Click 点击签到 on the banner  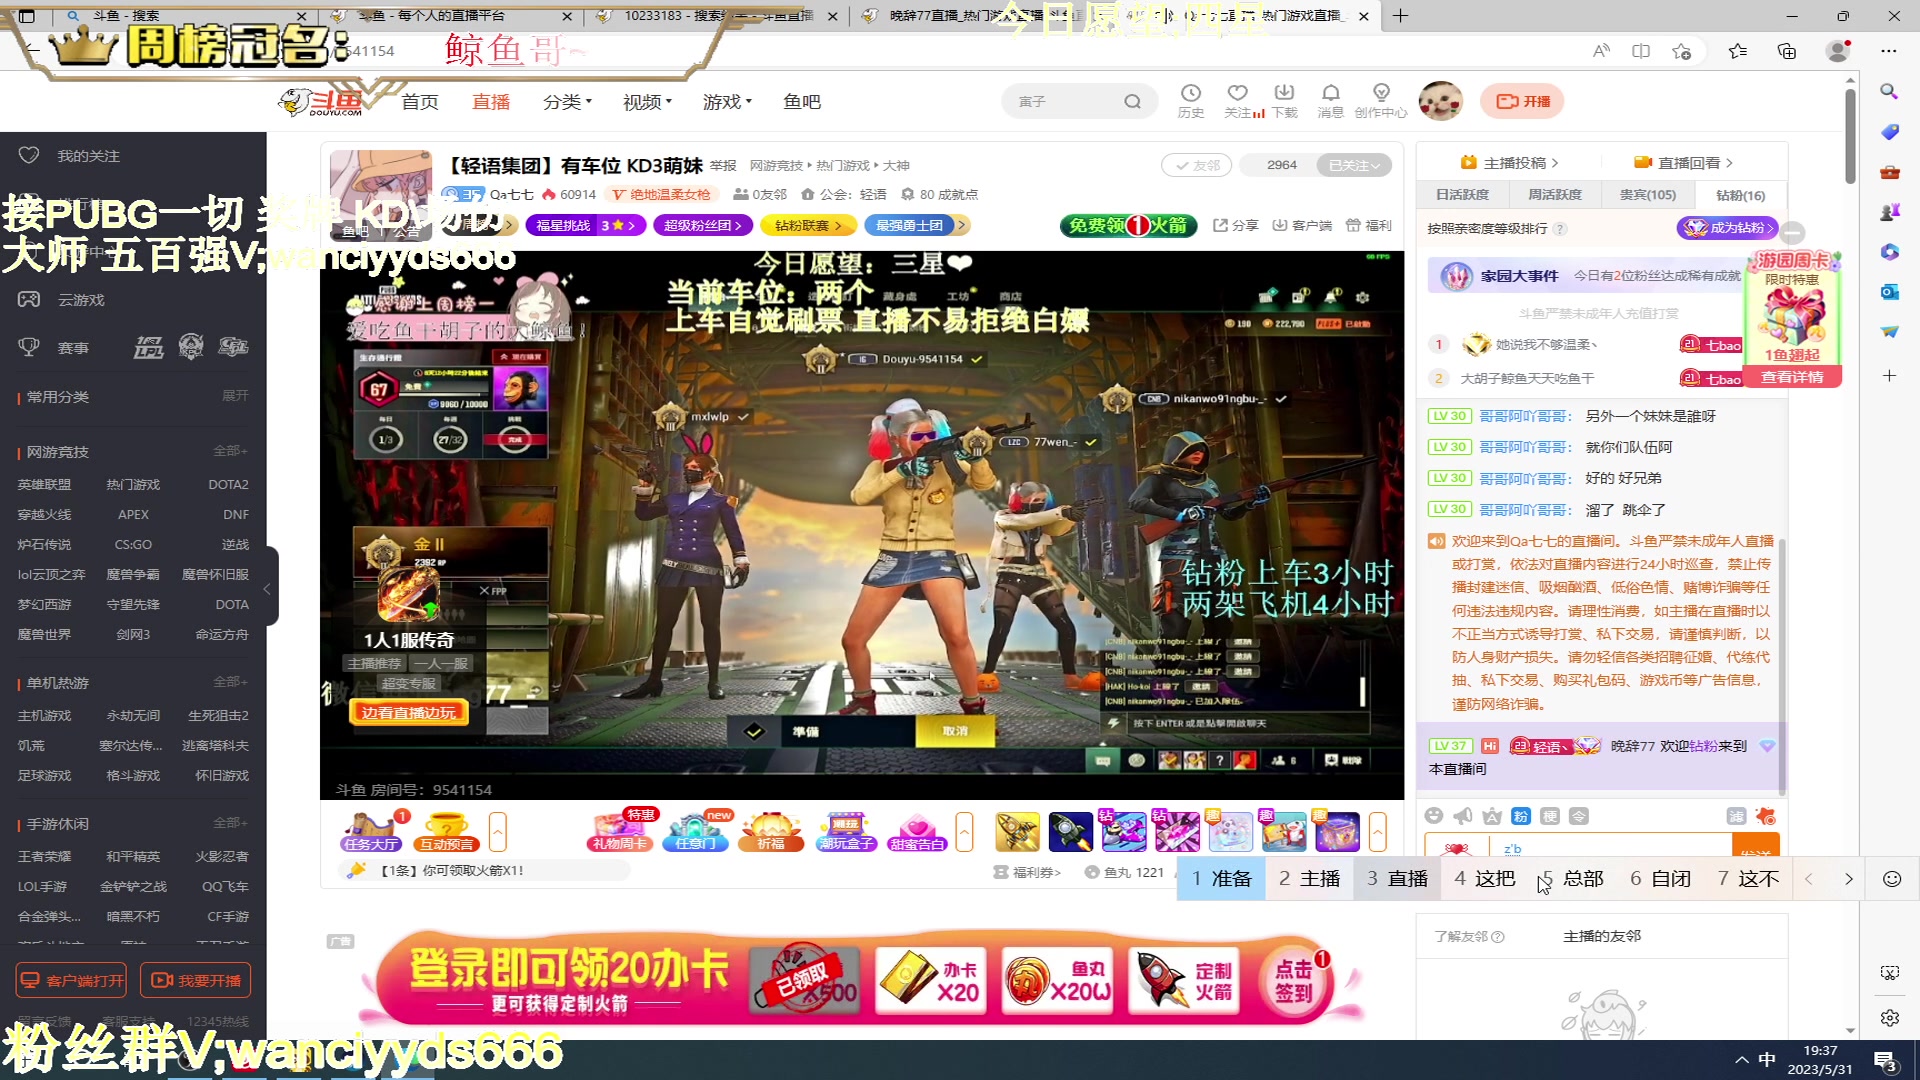[1294, 982]
